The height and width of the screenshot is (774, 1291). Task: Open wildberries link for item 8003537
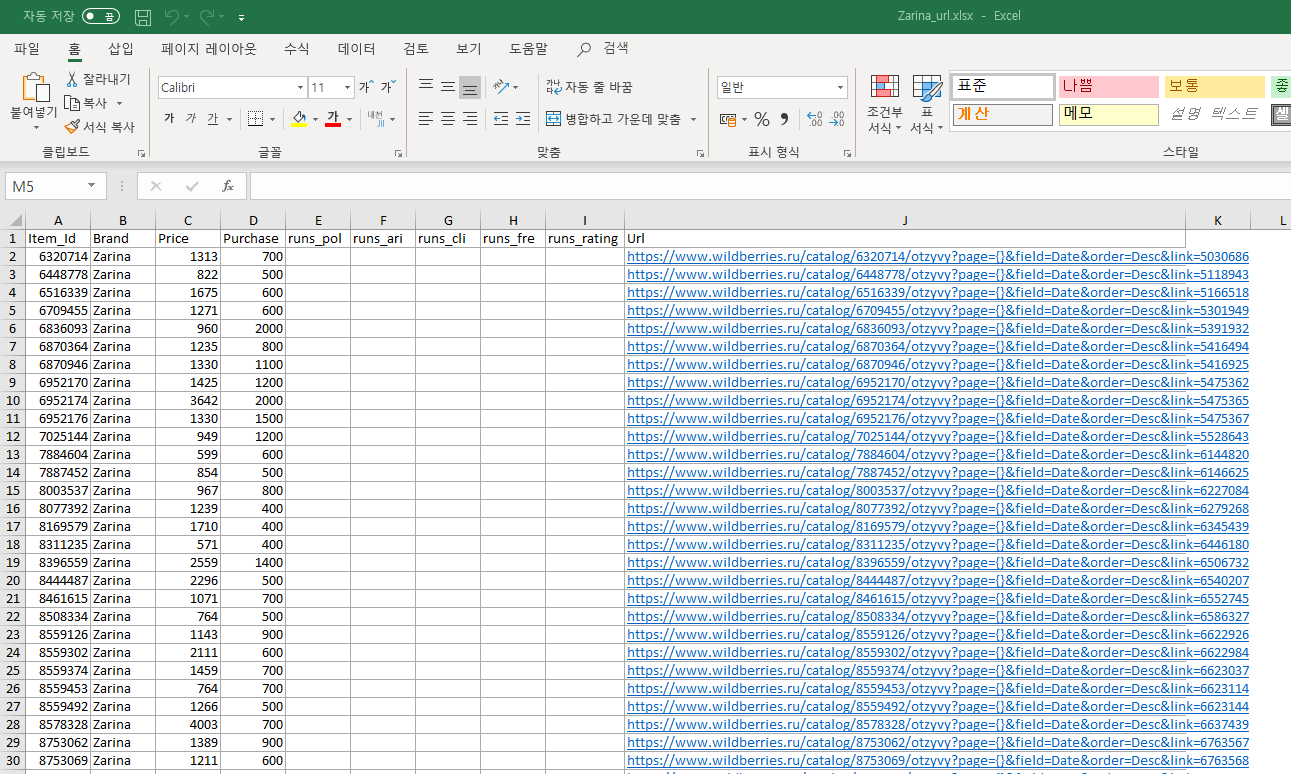pyautogui.click(x=938, y=490)
